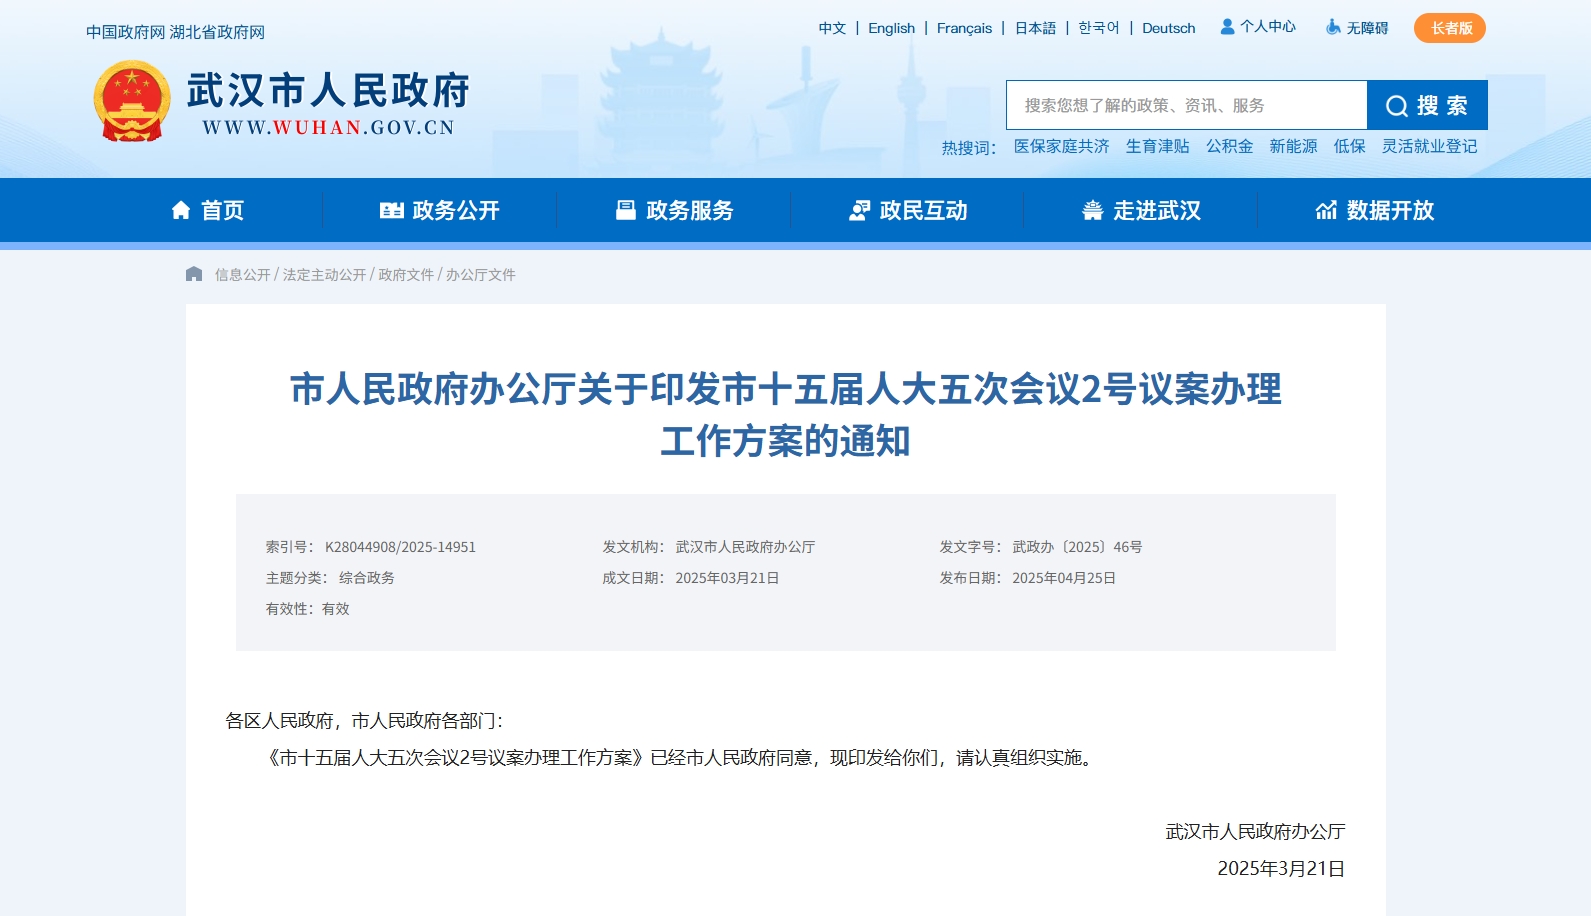Click the 走进武汉 building icon

tap(1093, 210)
